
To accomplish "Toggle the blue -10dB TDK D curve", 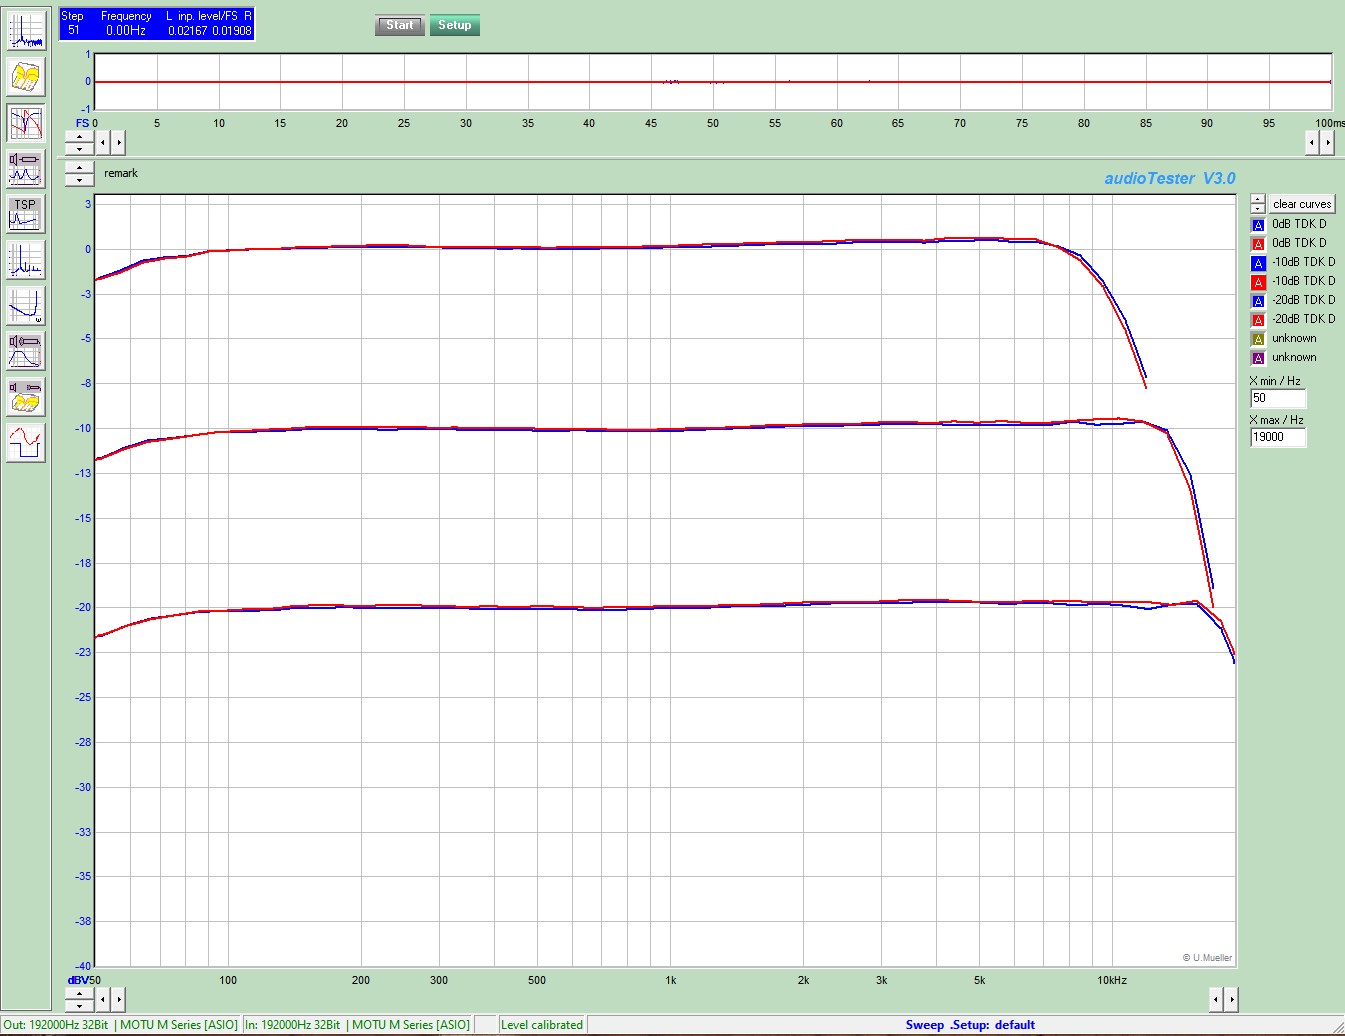I will 1259,263.
